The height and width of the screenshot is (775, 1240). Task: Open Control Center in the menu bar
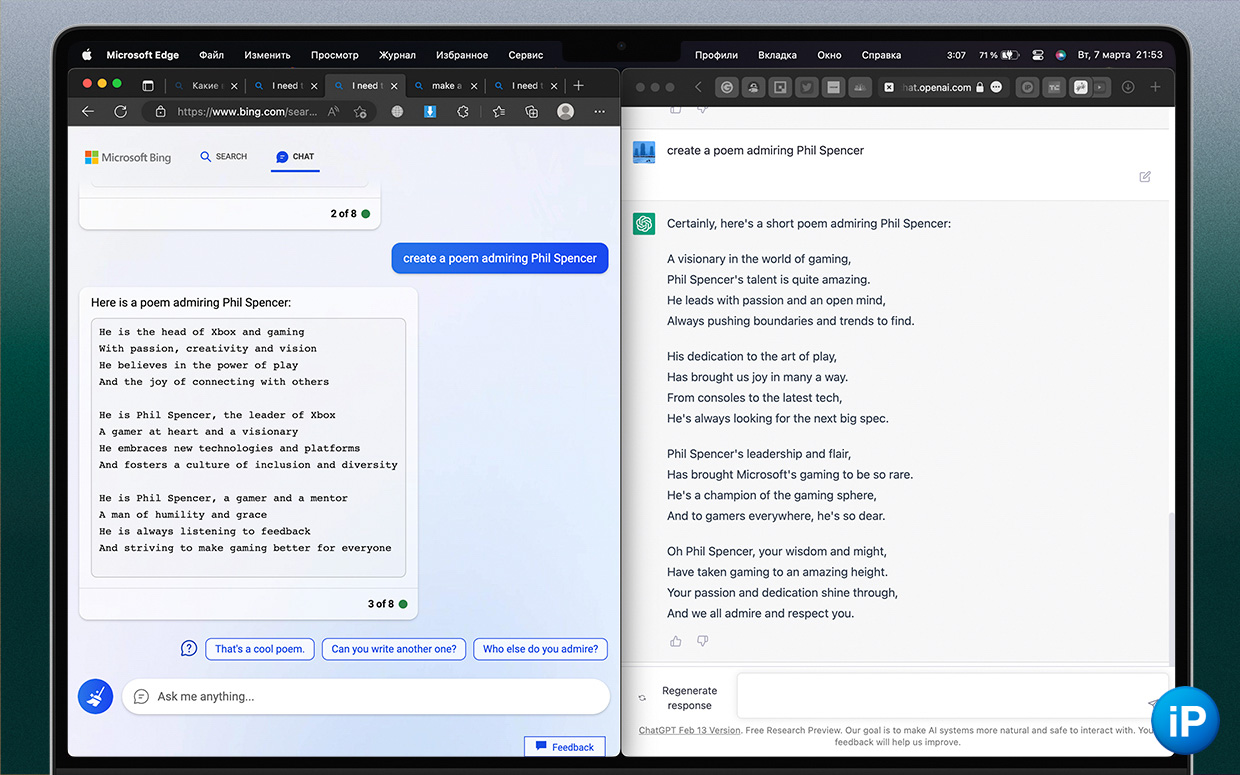pos(1037,55)
